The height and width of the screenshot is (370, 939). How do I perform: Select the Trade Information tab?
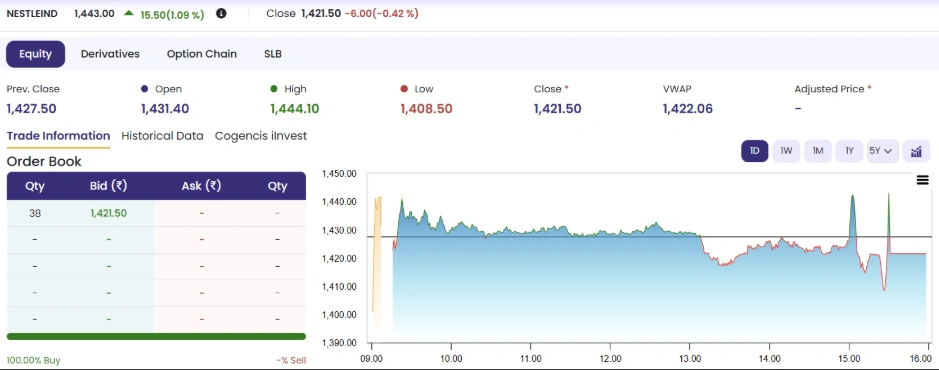click(58, 136)
